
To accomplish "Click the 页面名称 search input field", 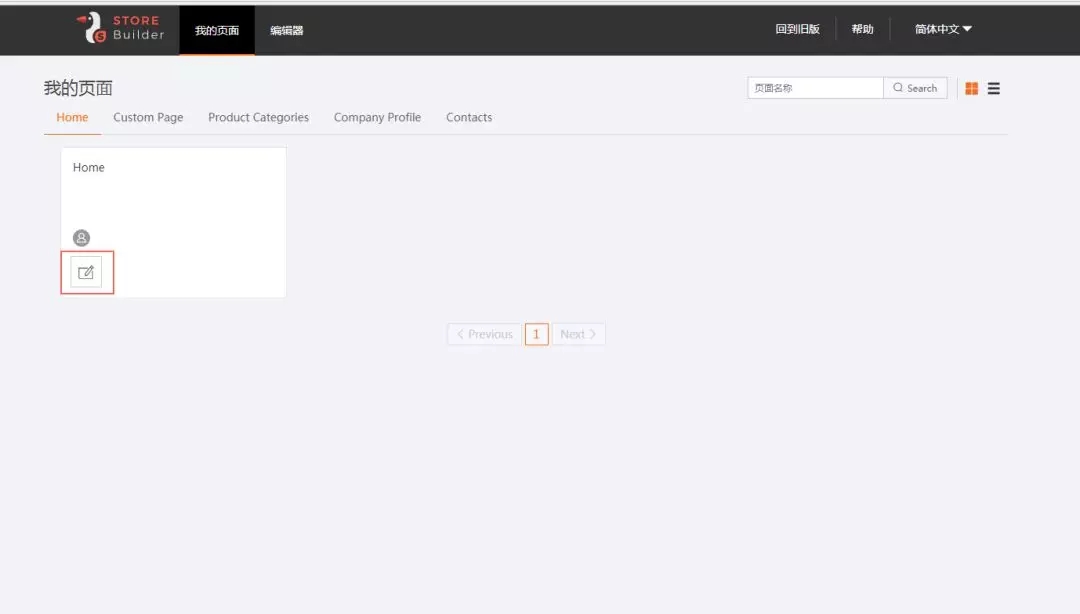I will click(815, 88).
